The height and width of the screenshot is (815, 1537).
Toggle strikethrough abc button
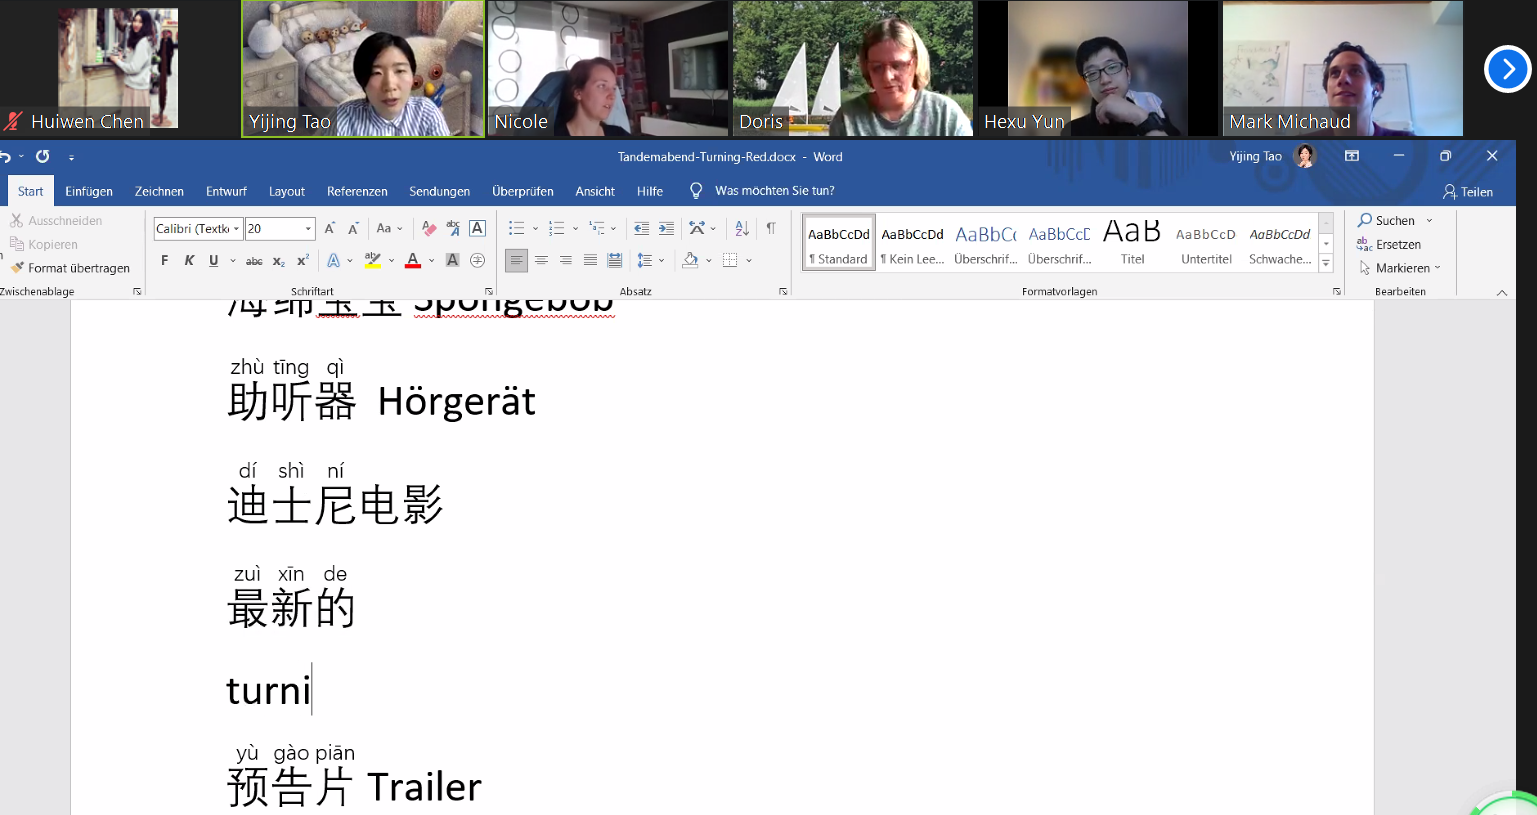coord(254,261)
